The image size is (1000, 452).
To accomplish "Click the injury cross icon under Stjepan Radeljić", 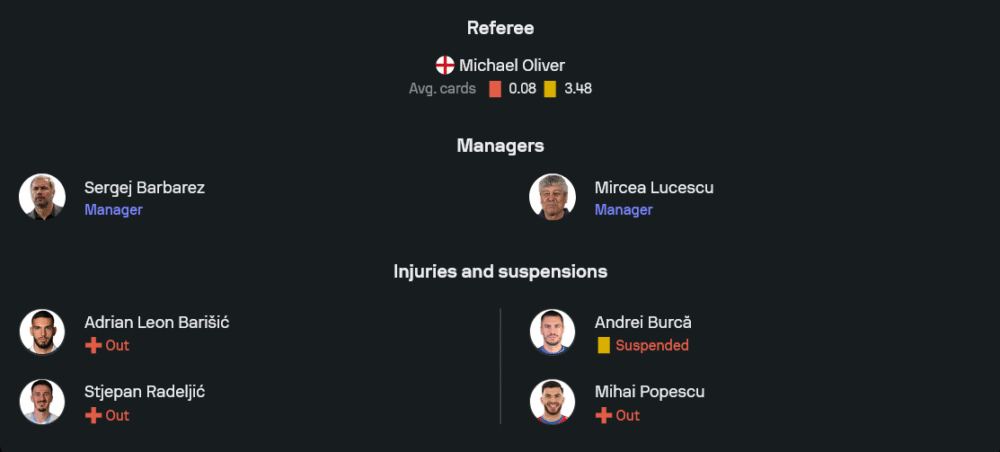I will point(93,416).
